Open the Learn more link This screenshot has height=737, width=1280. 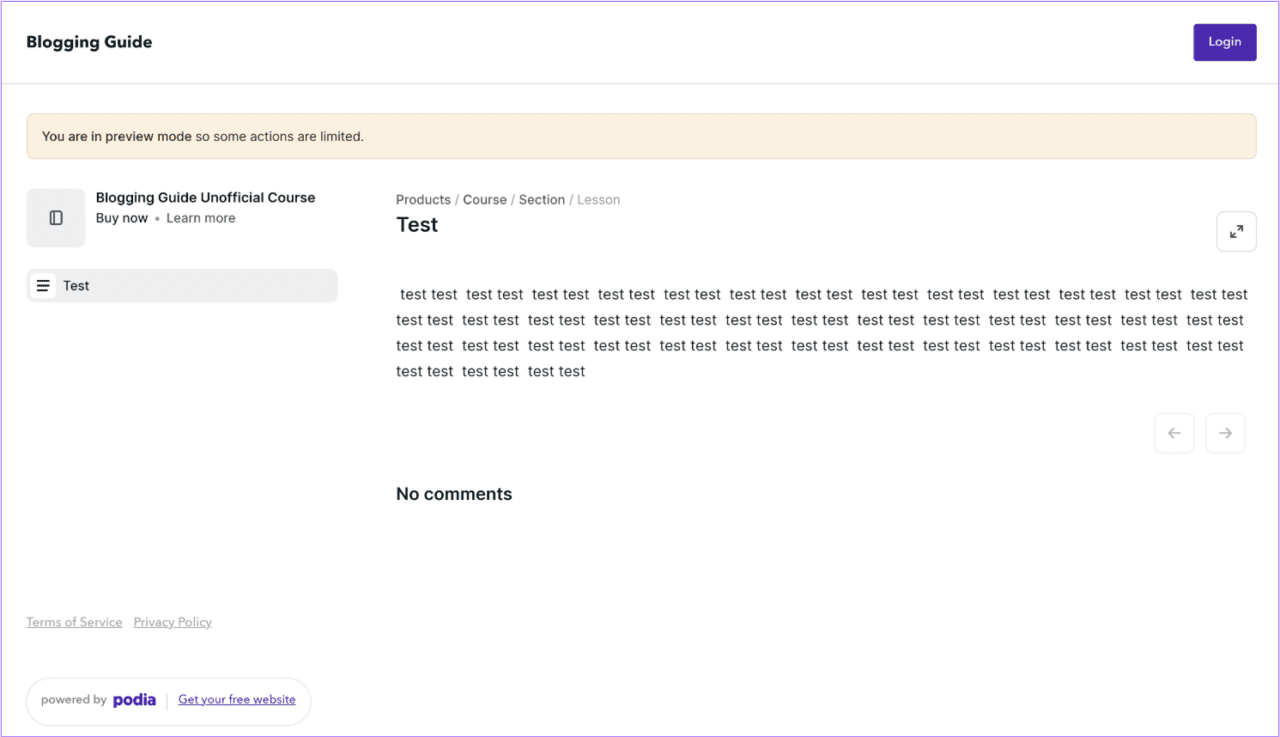[x=200, y=217]
